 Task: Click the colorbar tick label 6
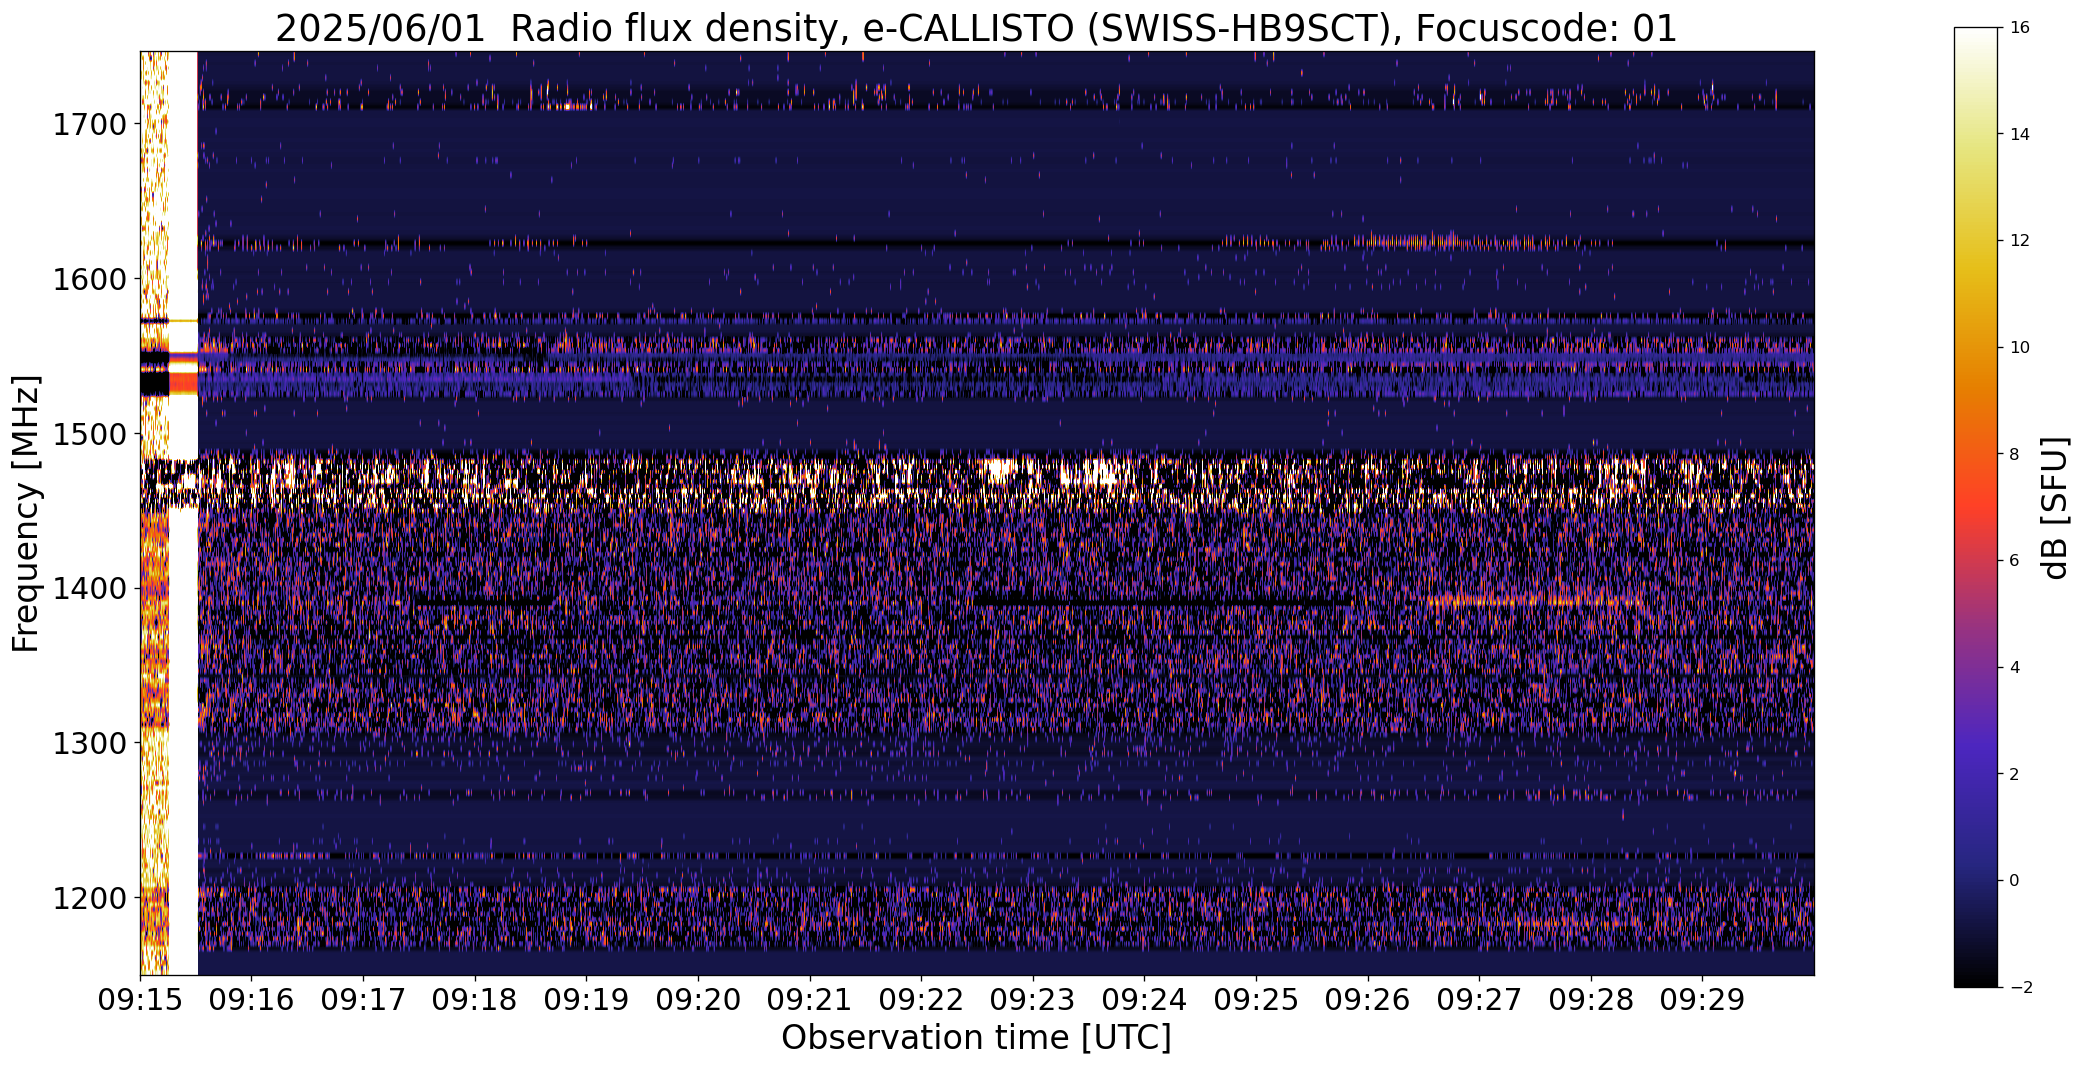tap(2014, 560)
